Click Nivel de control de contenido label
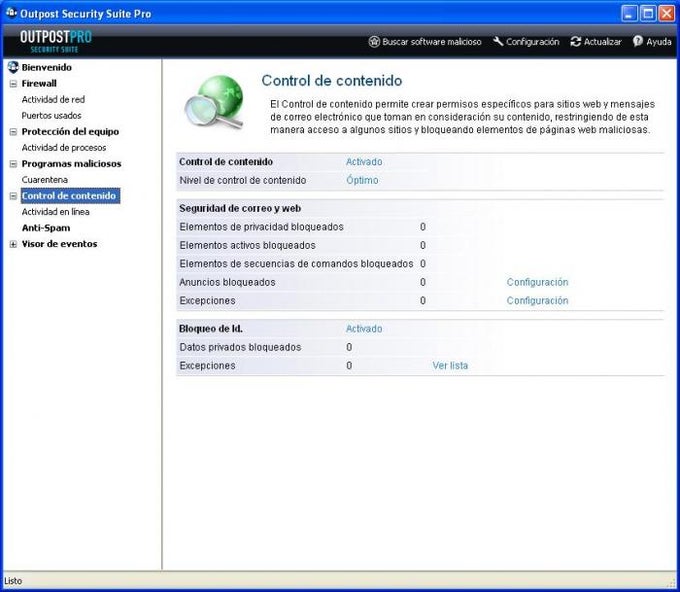 [243, 180]
